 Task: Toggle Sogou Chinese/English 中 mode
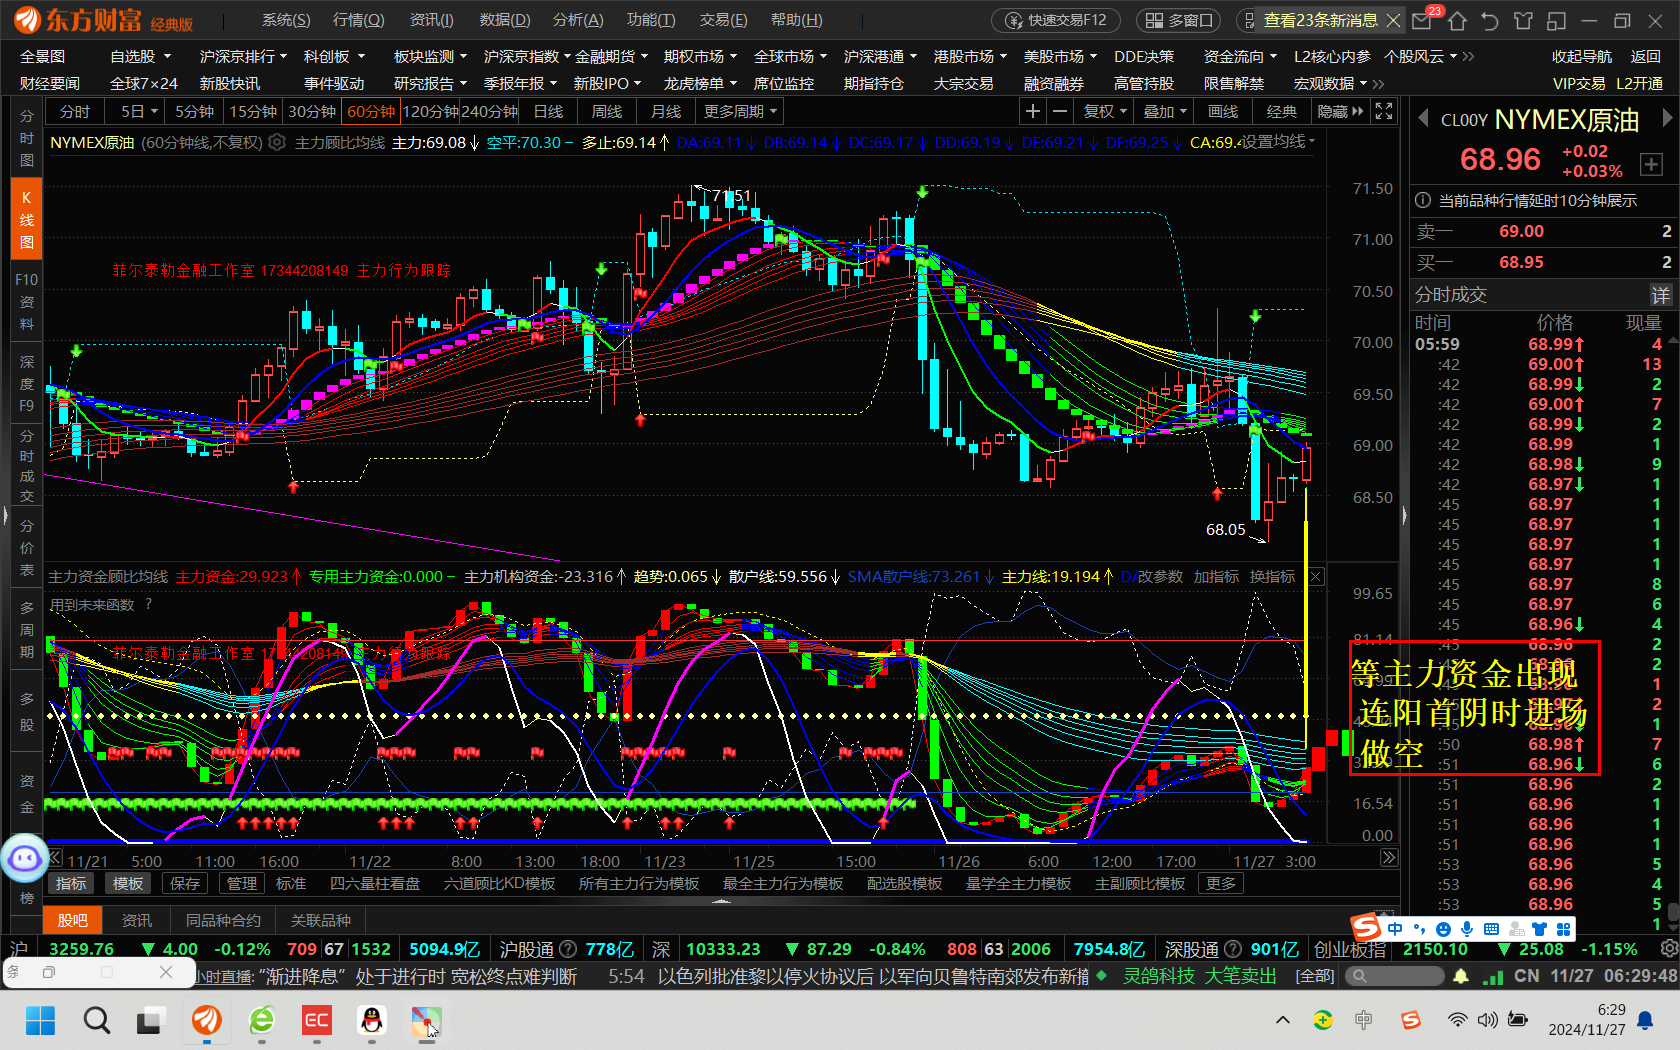click(1394, 929)
